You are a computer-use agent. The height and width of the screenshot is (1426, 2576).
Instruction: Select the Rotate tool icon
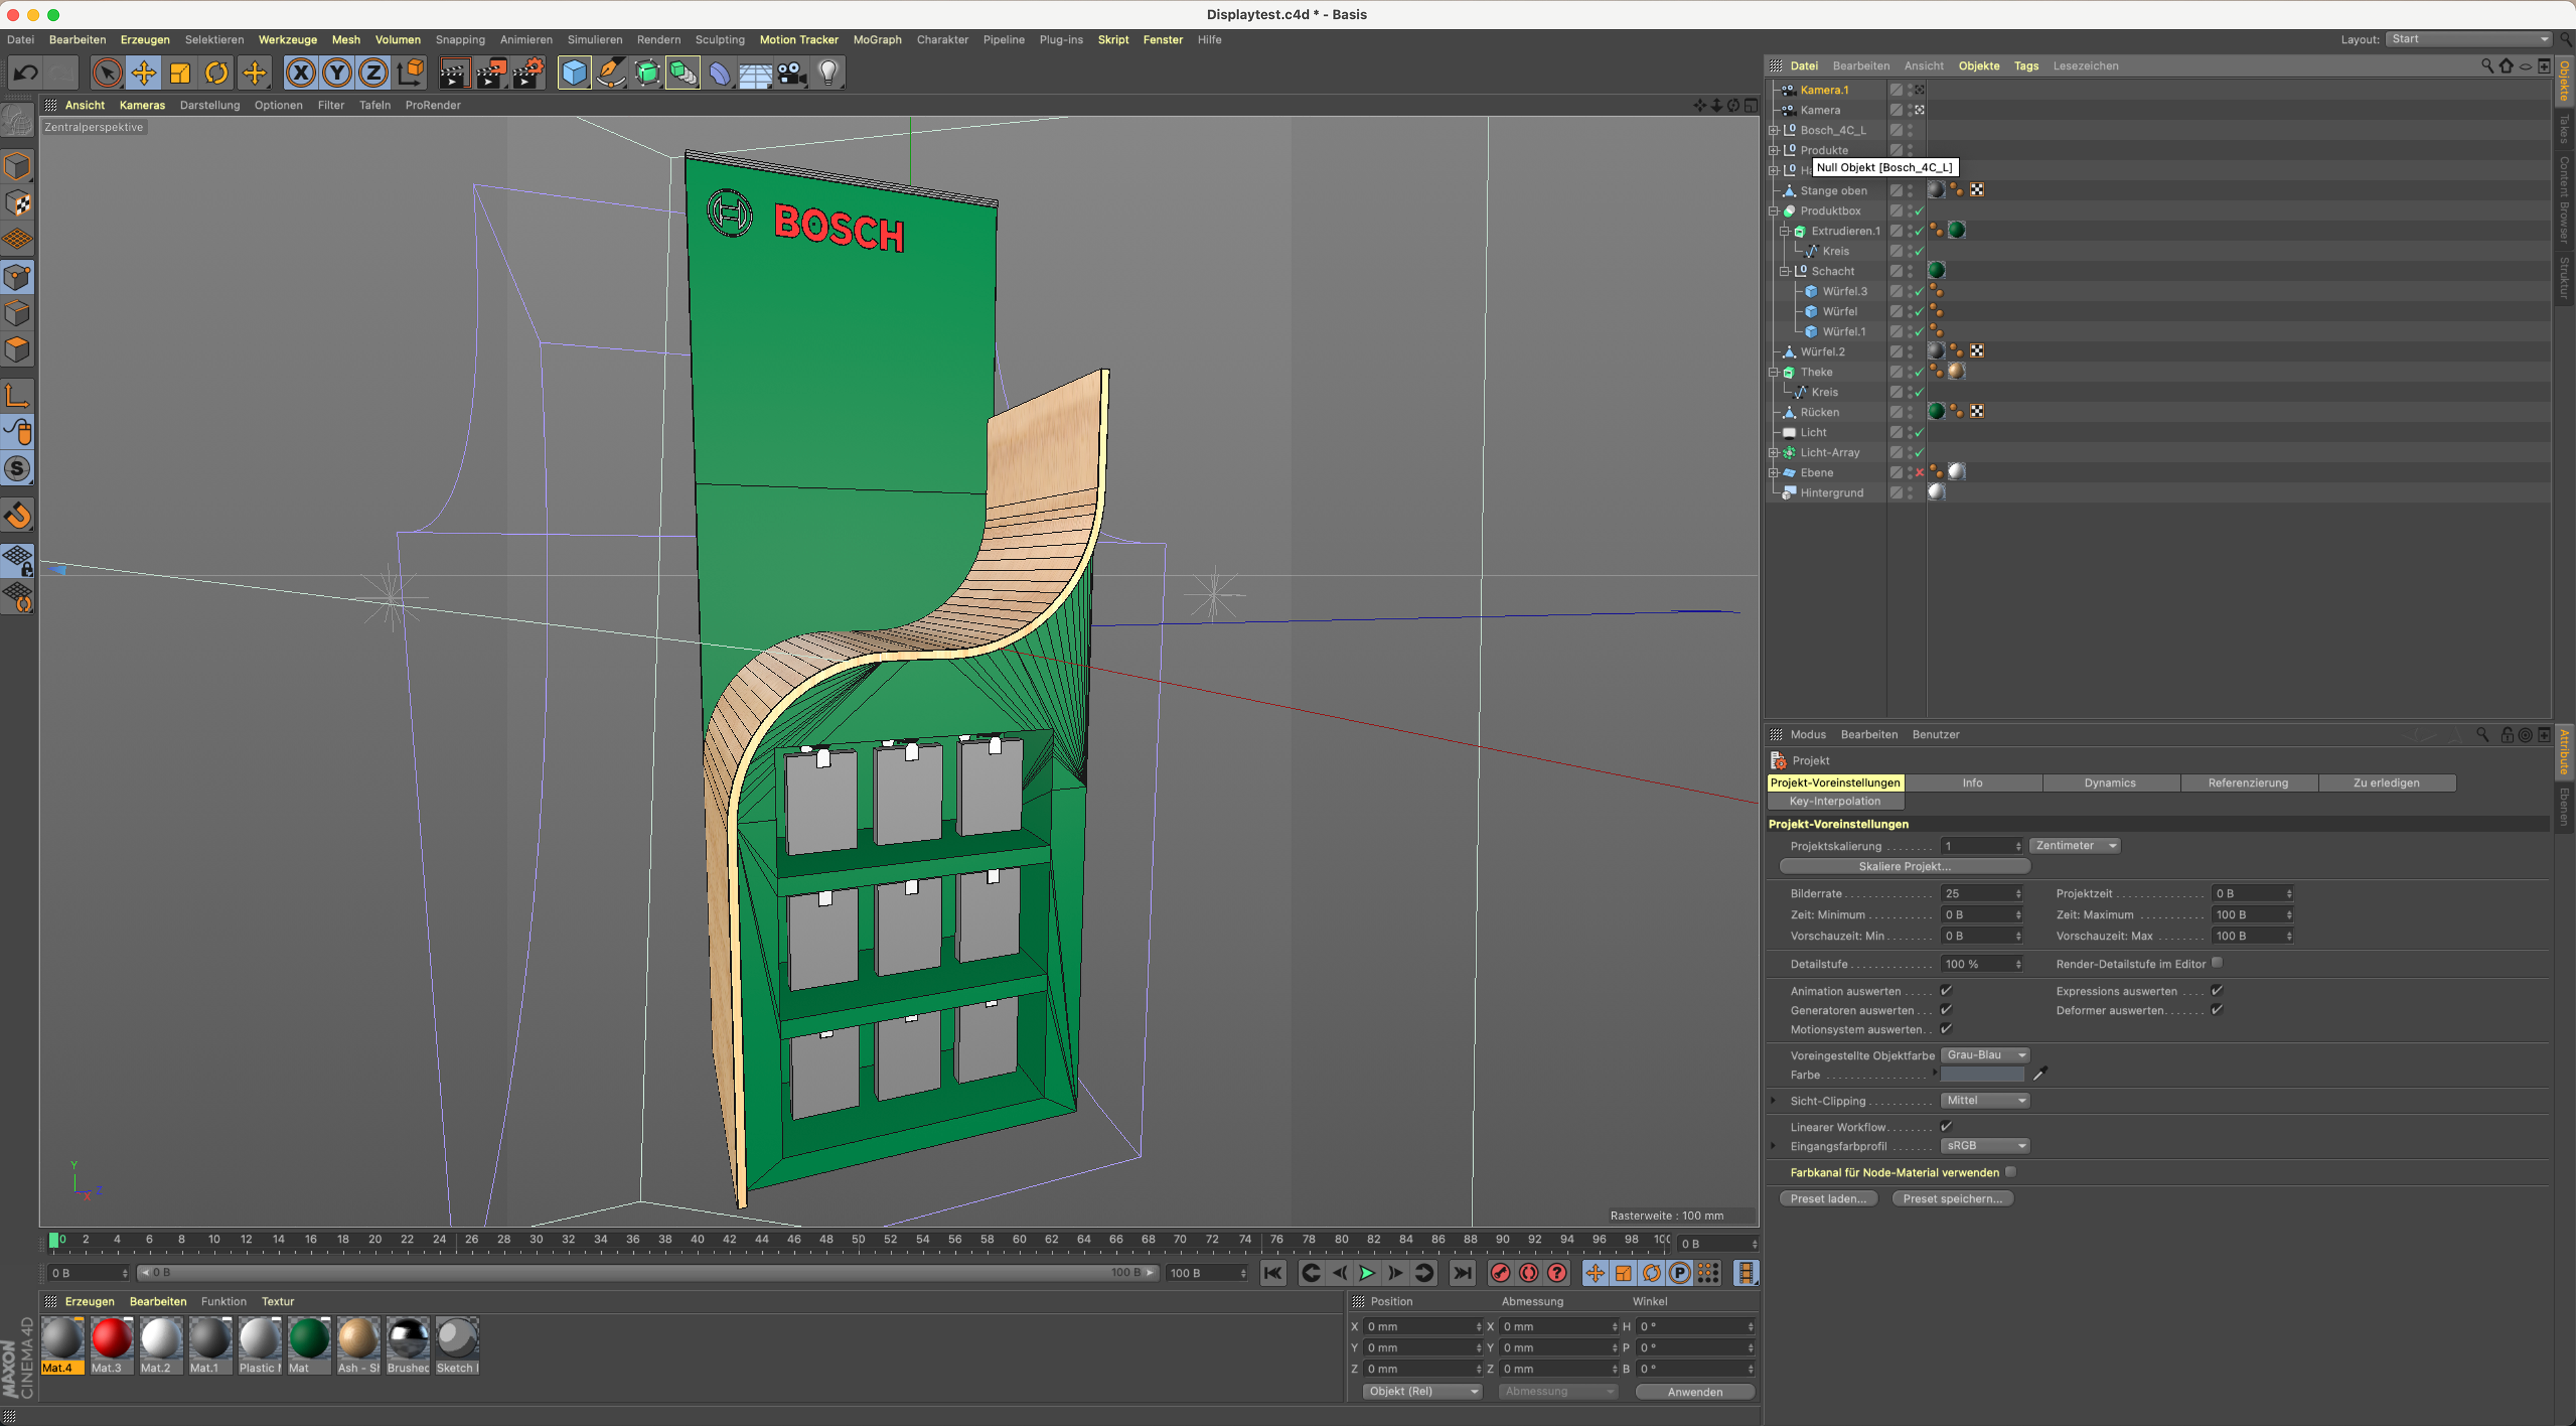pos(216,73)
